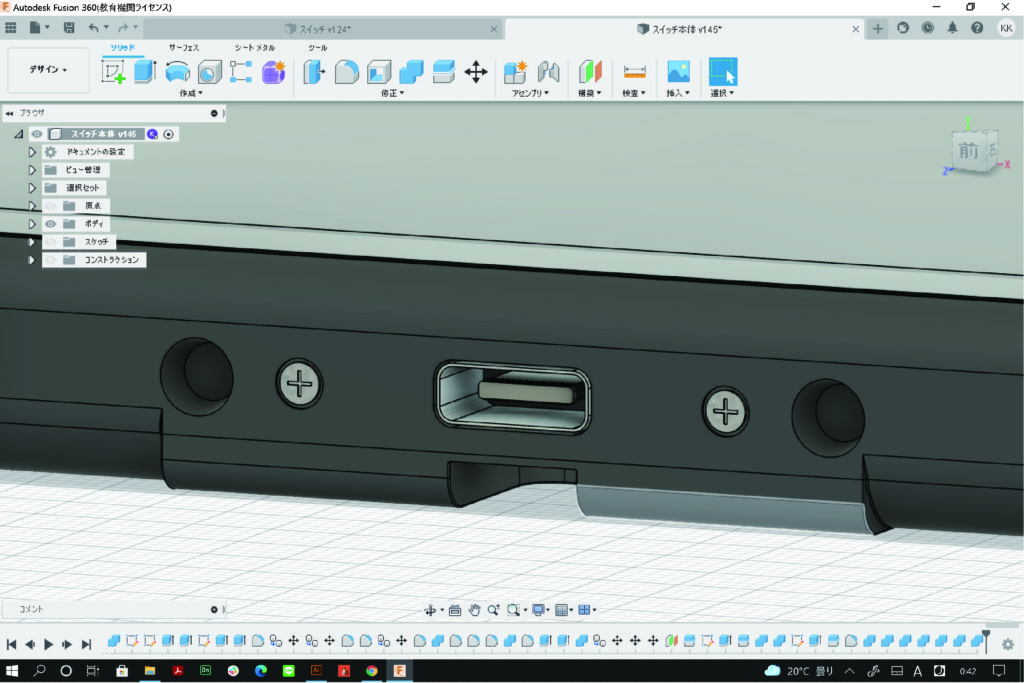Click the 修正 menu label
The width and height of the screenshot is (1024, 683).
tap(393, 93)
